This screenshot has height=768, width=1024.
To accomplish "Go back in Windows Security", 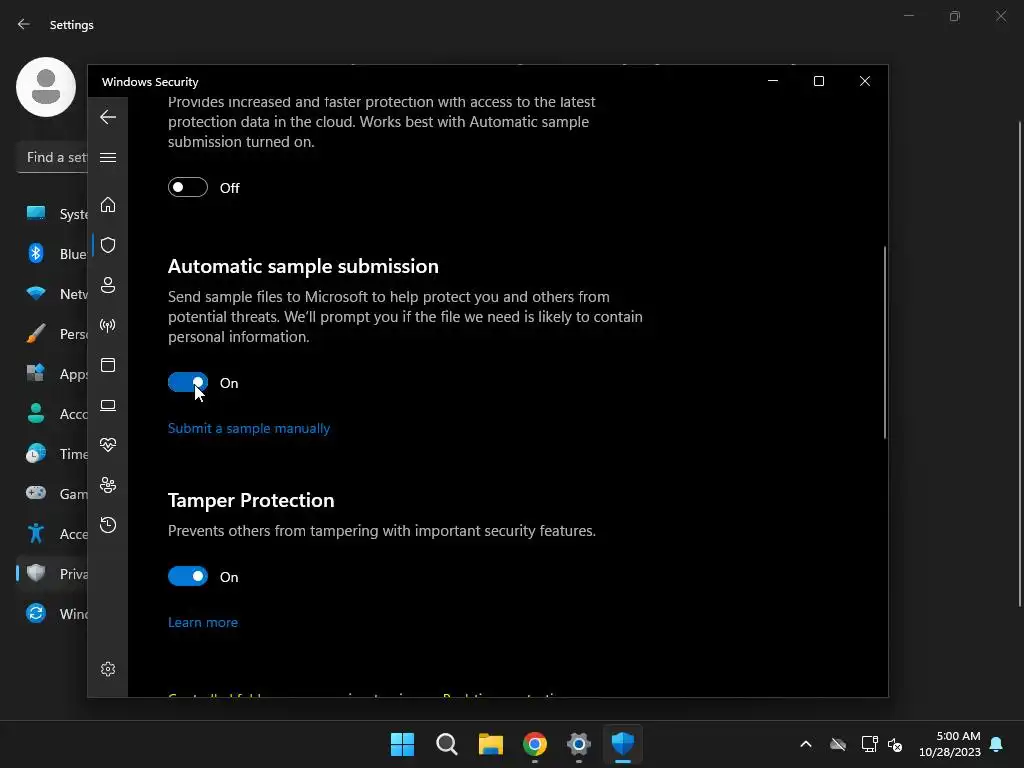I will (x=108, y=117).
